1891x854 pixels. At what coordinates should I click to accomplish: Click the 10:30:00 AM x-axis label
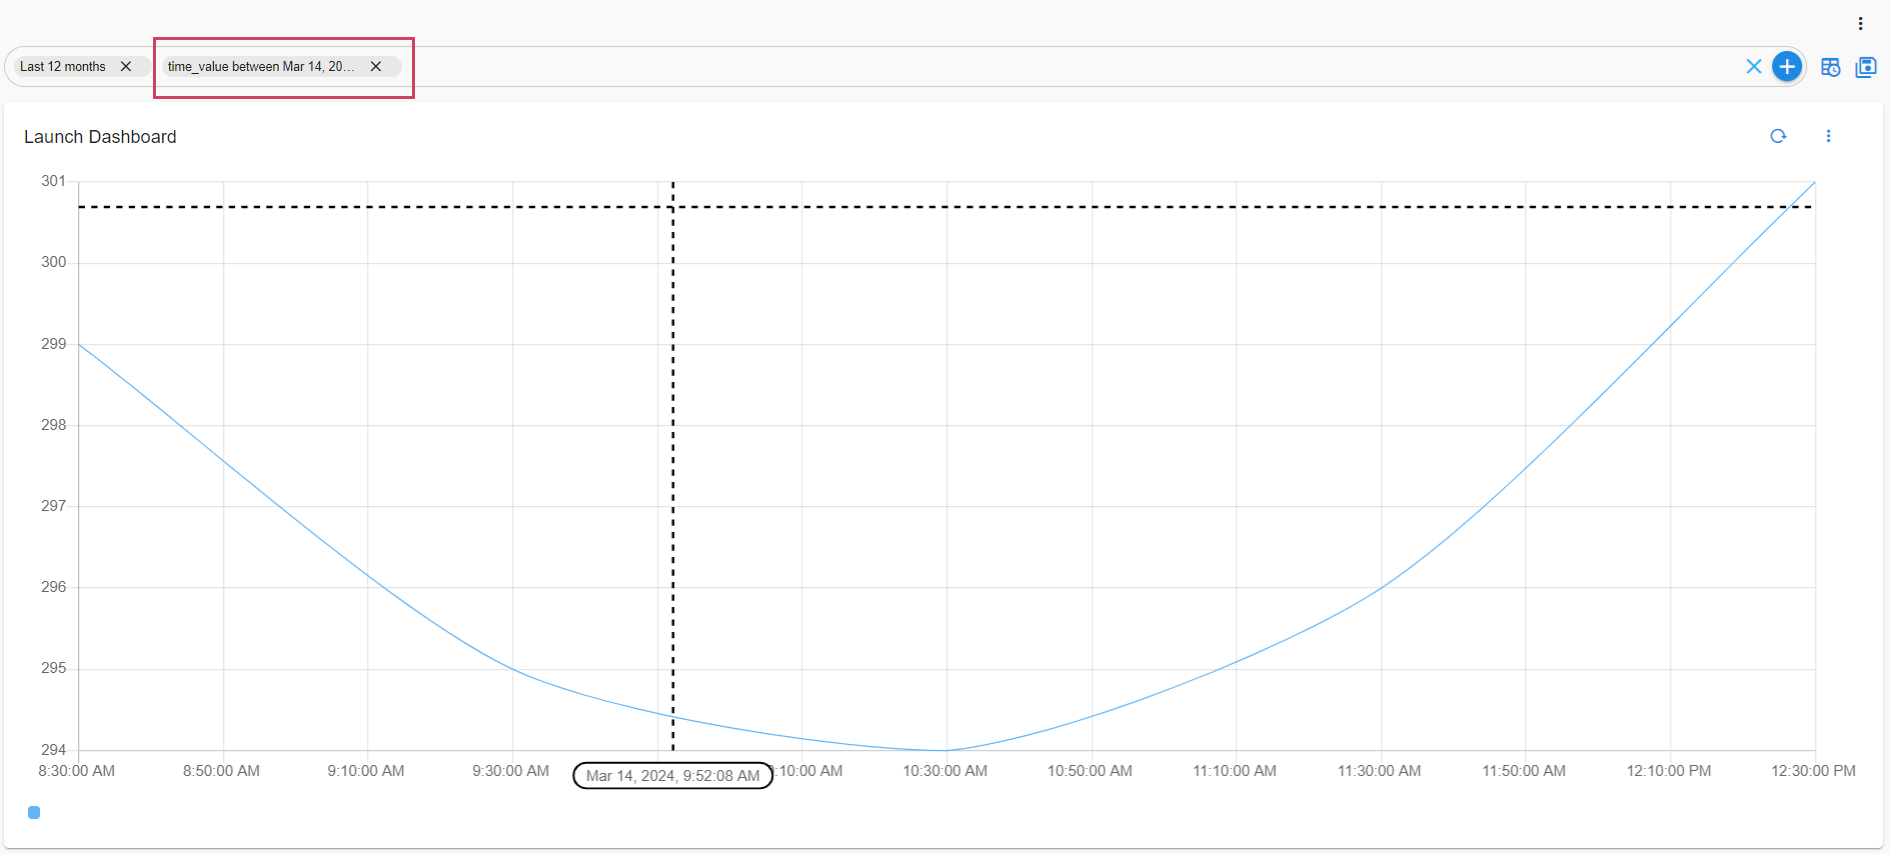coord(945,771)
